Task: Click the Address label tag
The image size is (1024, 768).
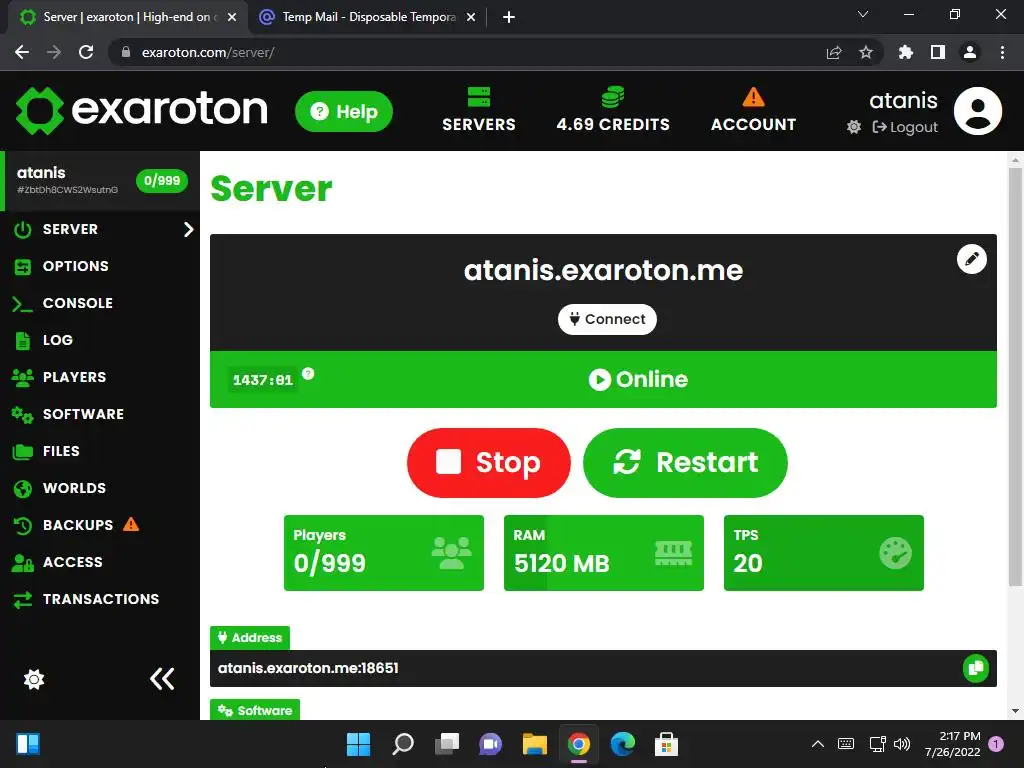Action: point(250,637)
